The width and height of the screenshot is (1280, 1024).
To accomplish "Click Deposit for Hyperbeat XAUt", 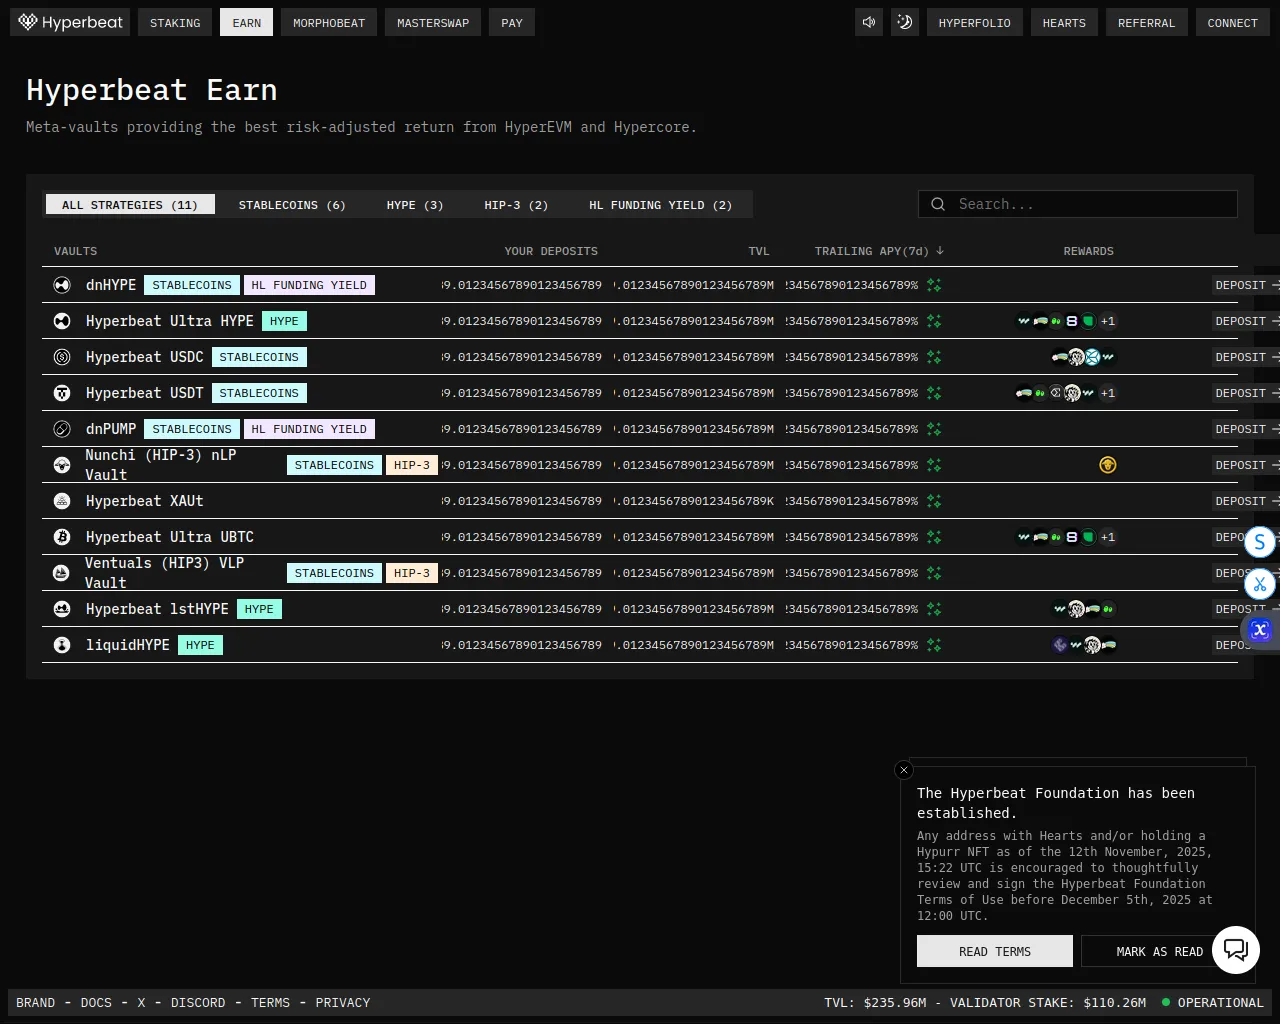I will [1246, 501].
